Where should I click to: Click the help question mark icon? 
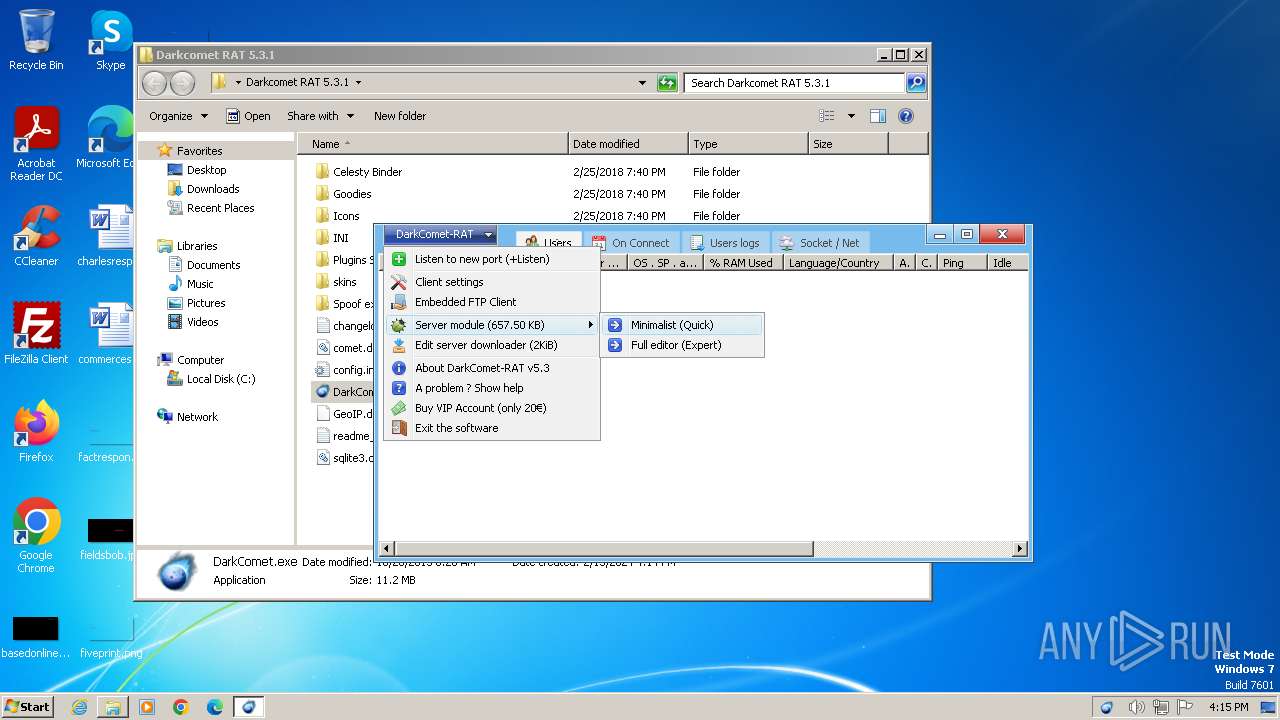[x=398, y=388]
